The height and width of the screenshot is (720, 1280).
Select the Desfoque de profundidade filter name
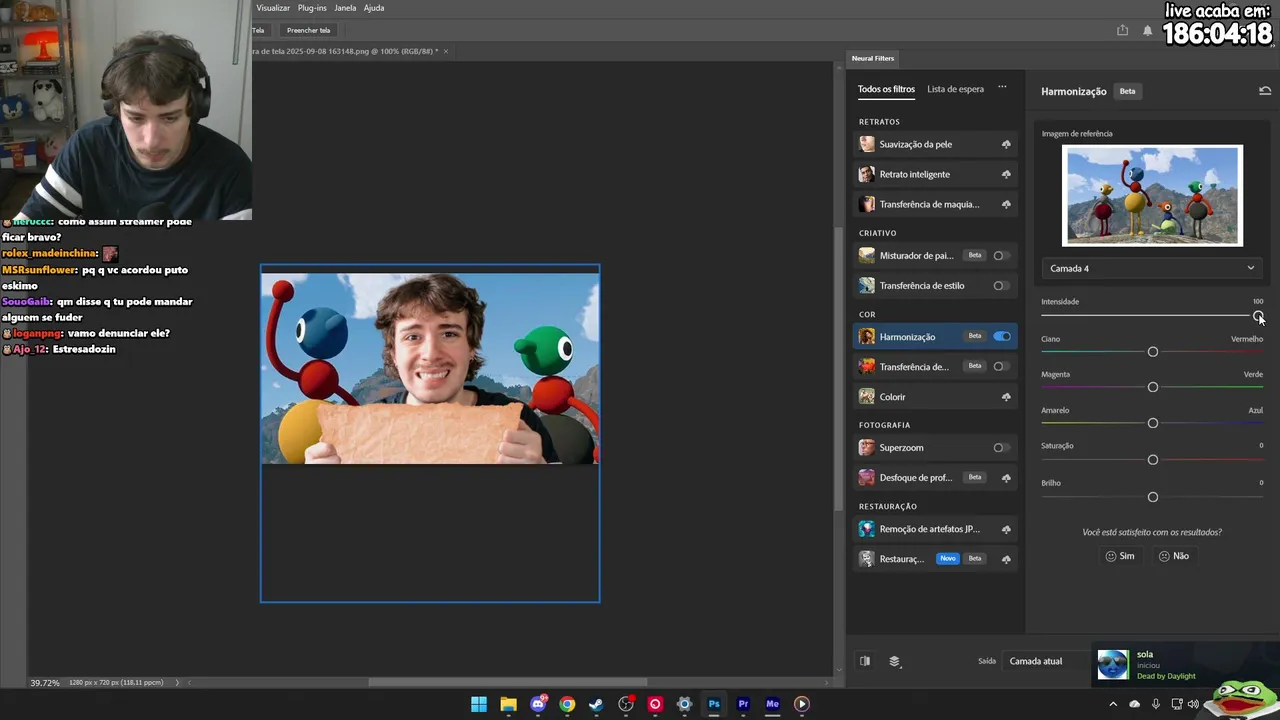pyautogui.click(x=915, y=478)
